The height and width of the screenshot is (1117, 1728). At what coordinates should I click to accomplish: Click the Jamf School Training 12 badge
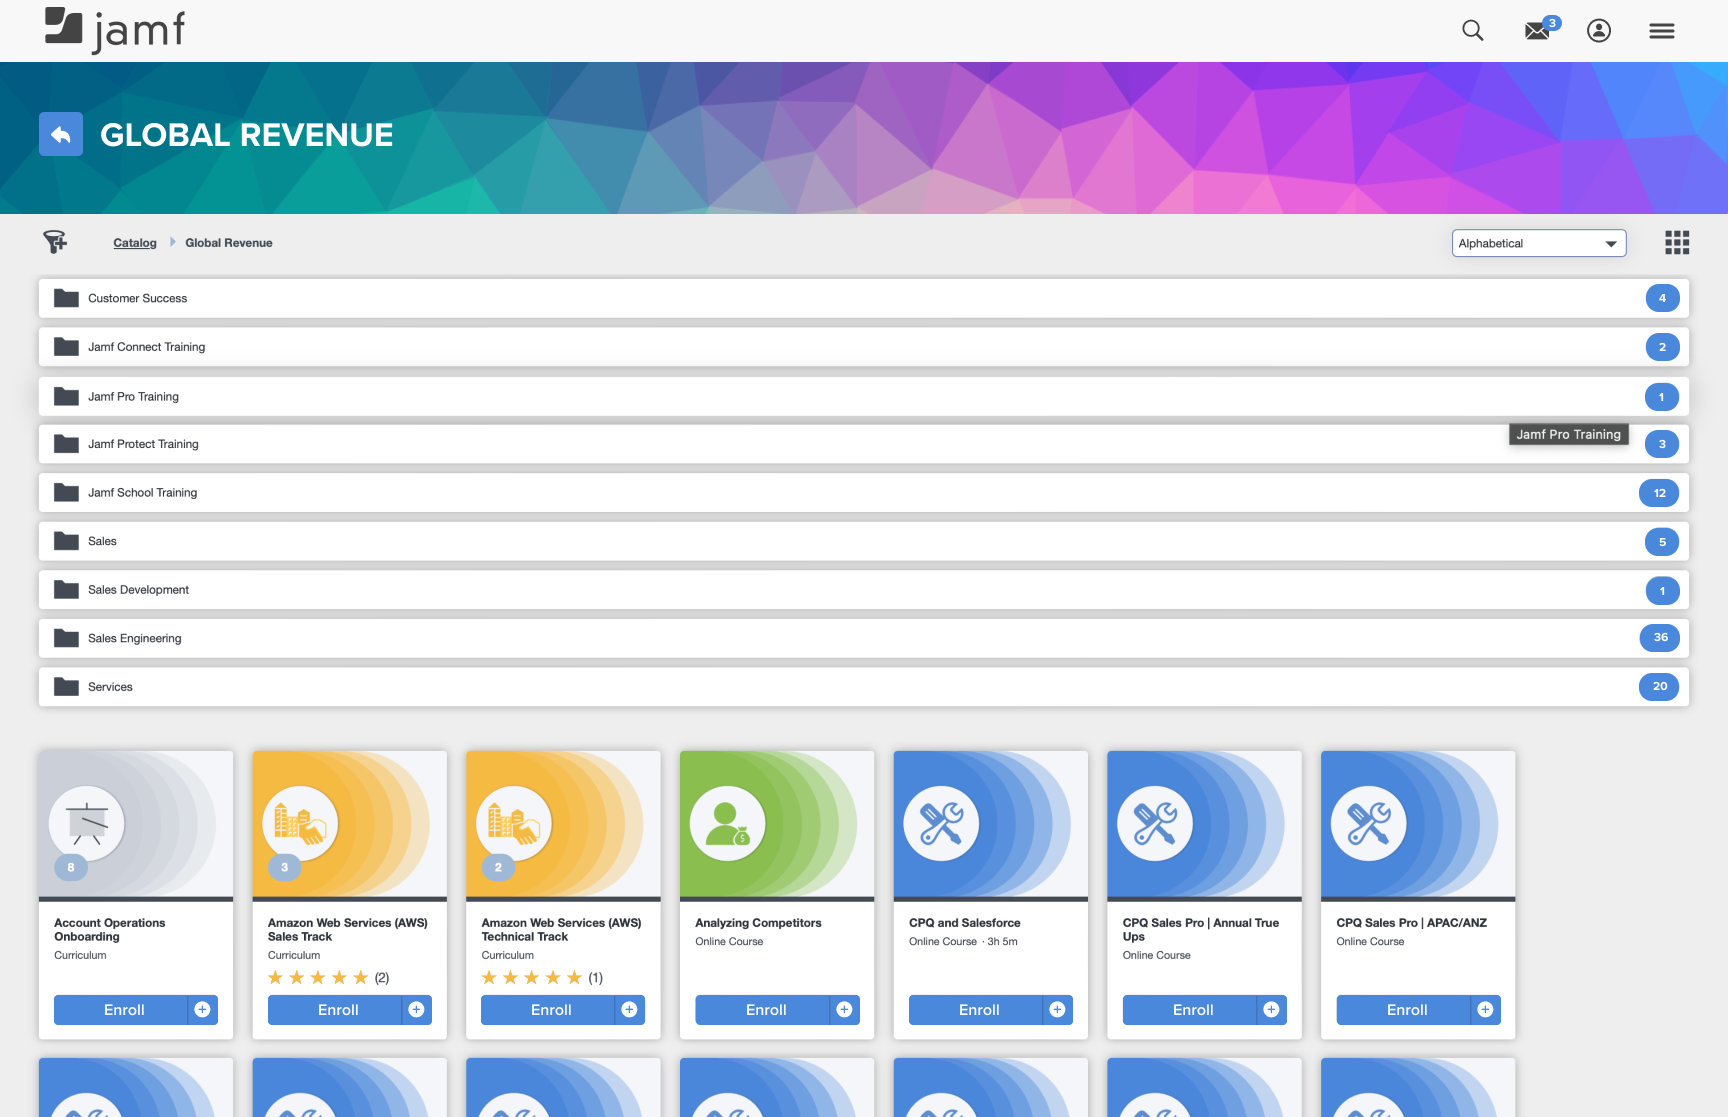tap(1660, 493)
